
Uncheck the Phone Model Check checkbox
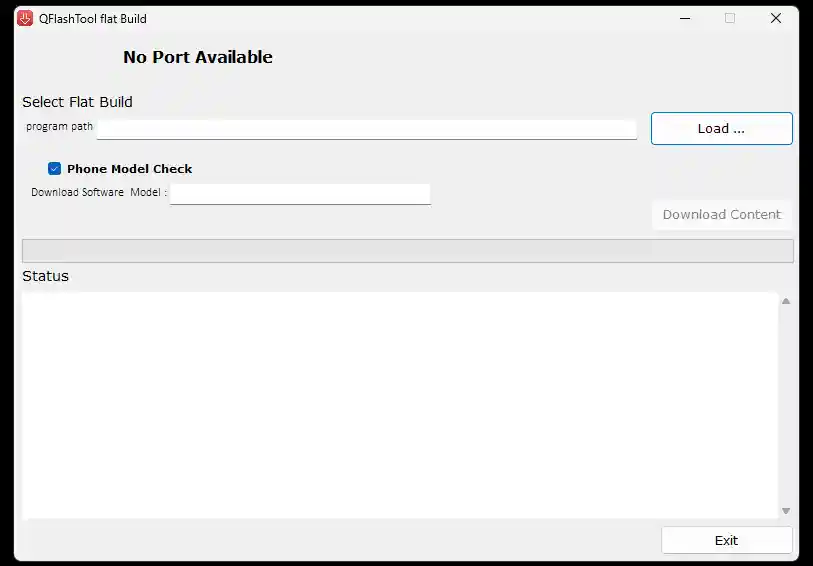tap(54, 168)
